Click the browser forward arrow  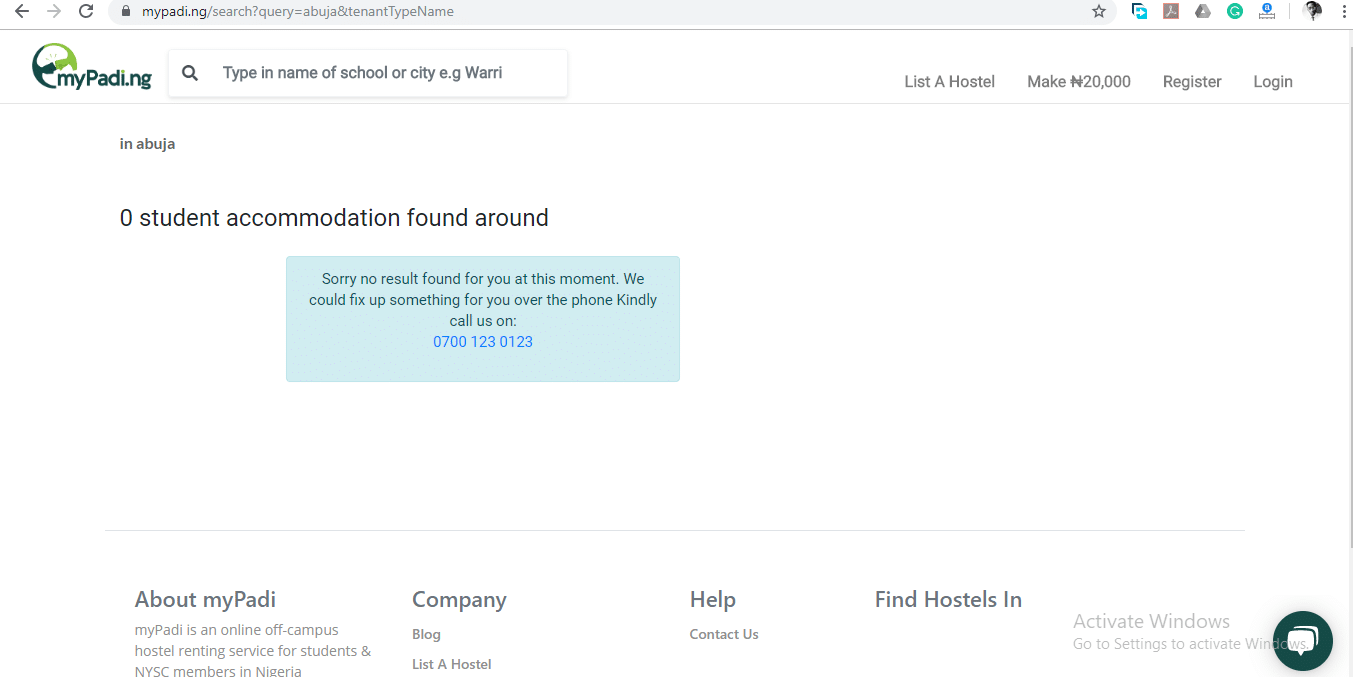click(x=54, y=11)
